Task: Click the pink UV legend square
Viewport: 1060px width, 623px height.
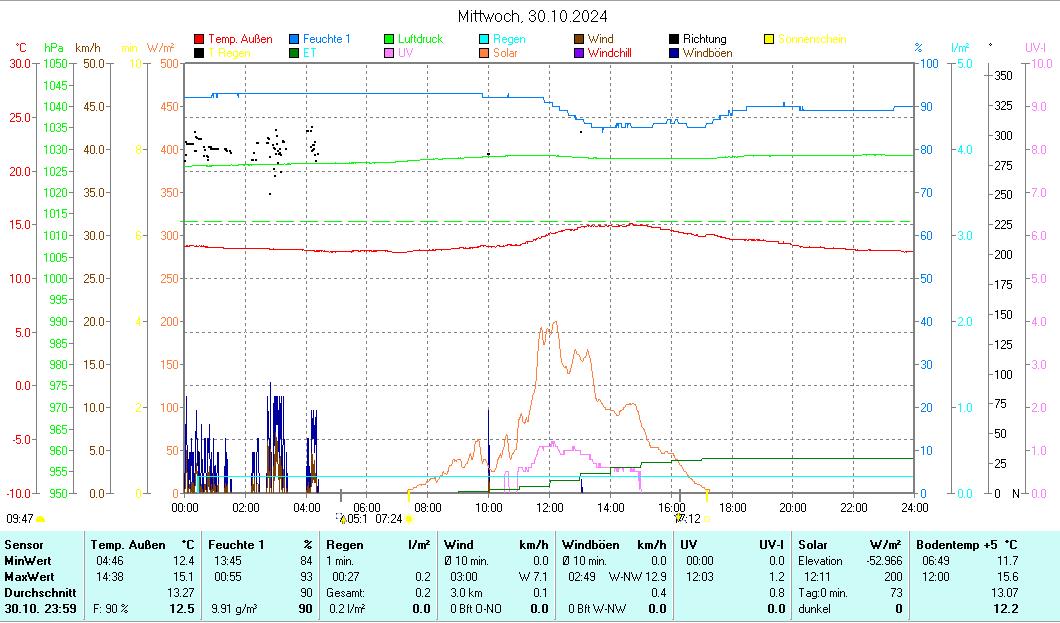Action: pyautogui.click(x=390, y=53)
